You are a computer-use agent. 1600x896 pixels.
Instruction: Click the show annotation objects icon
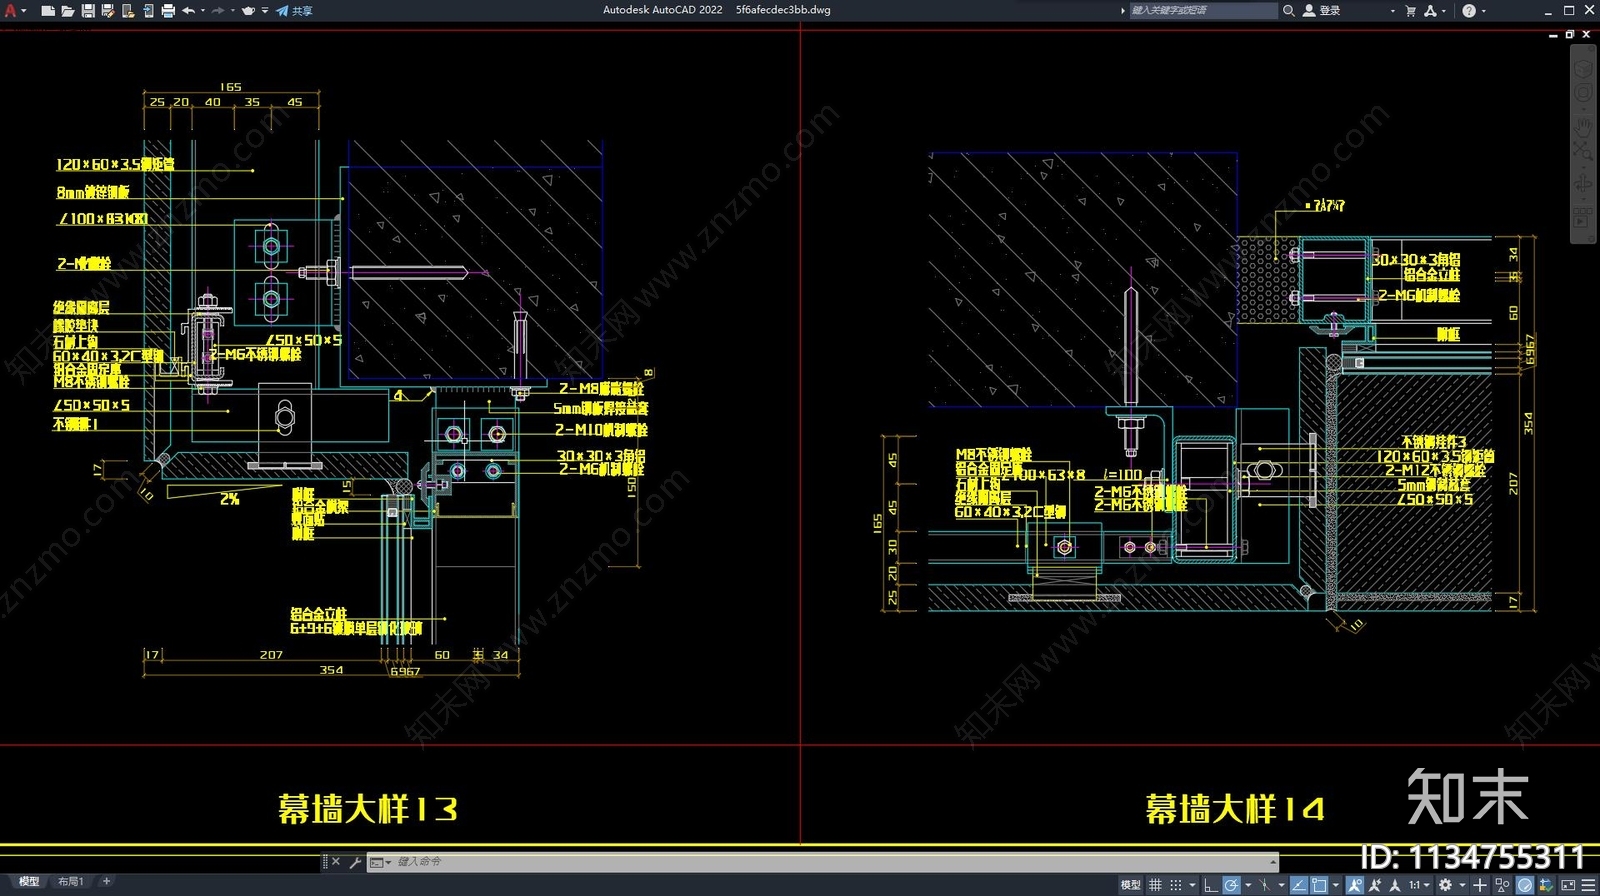tap(1355, 885)
